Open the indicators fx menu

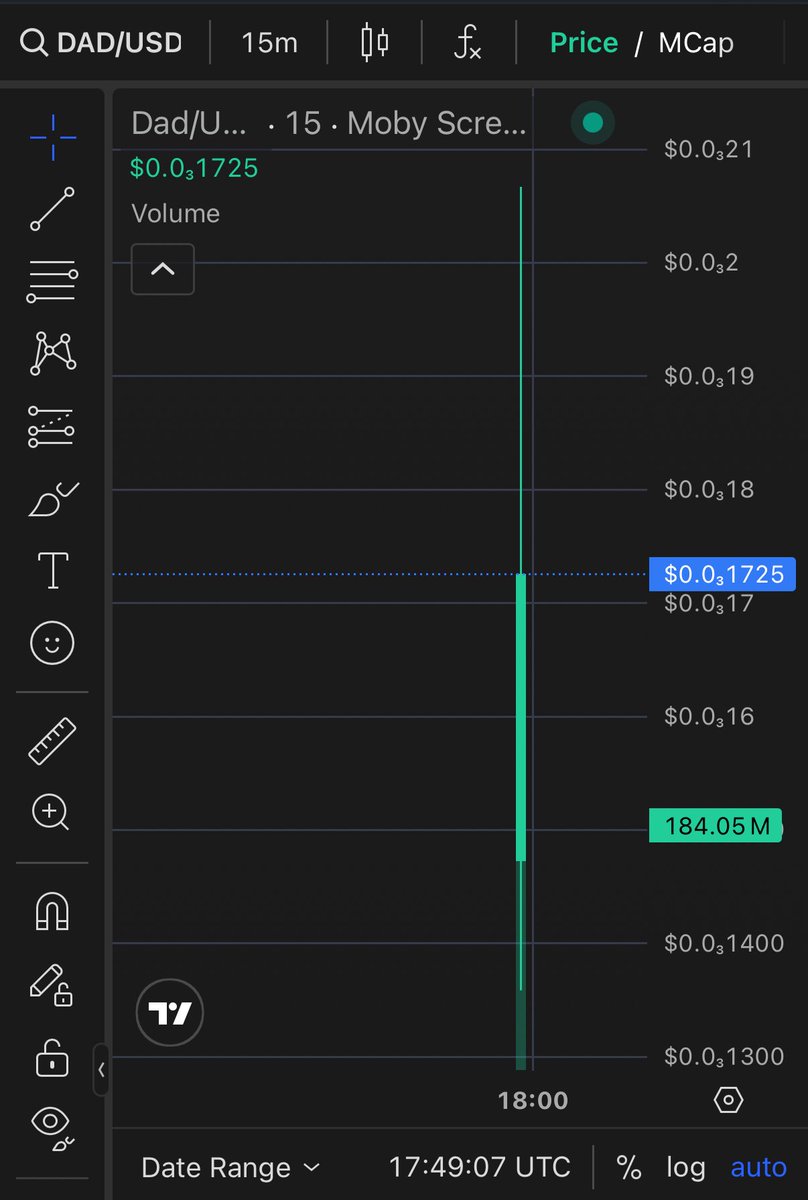point(467,43)
